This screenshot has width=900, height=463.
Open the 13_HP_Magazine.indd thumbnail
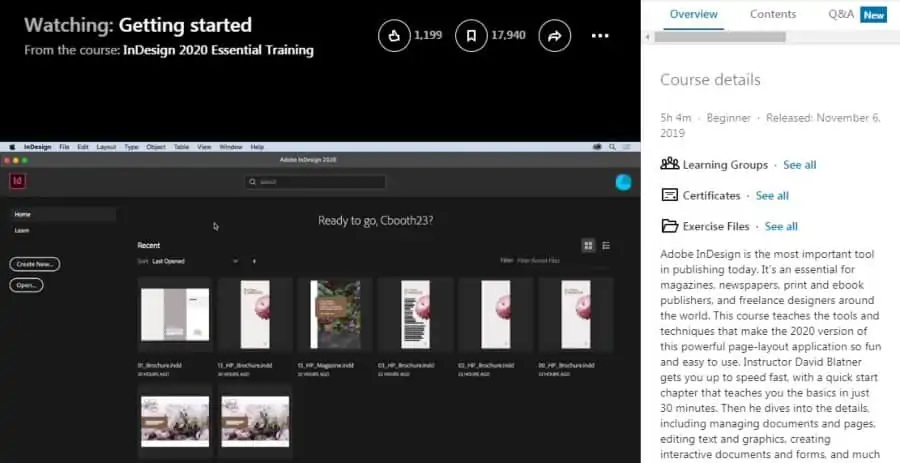tap(336, 314)
